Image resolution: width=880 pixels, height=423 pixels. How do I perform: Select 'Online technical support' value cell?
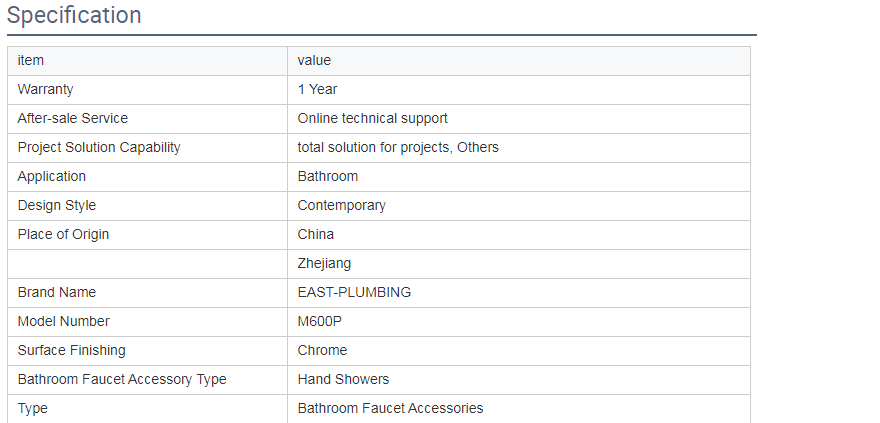(x=372, y=119)
